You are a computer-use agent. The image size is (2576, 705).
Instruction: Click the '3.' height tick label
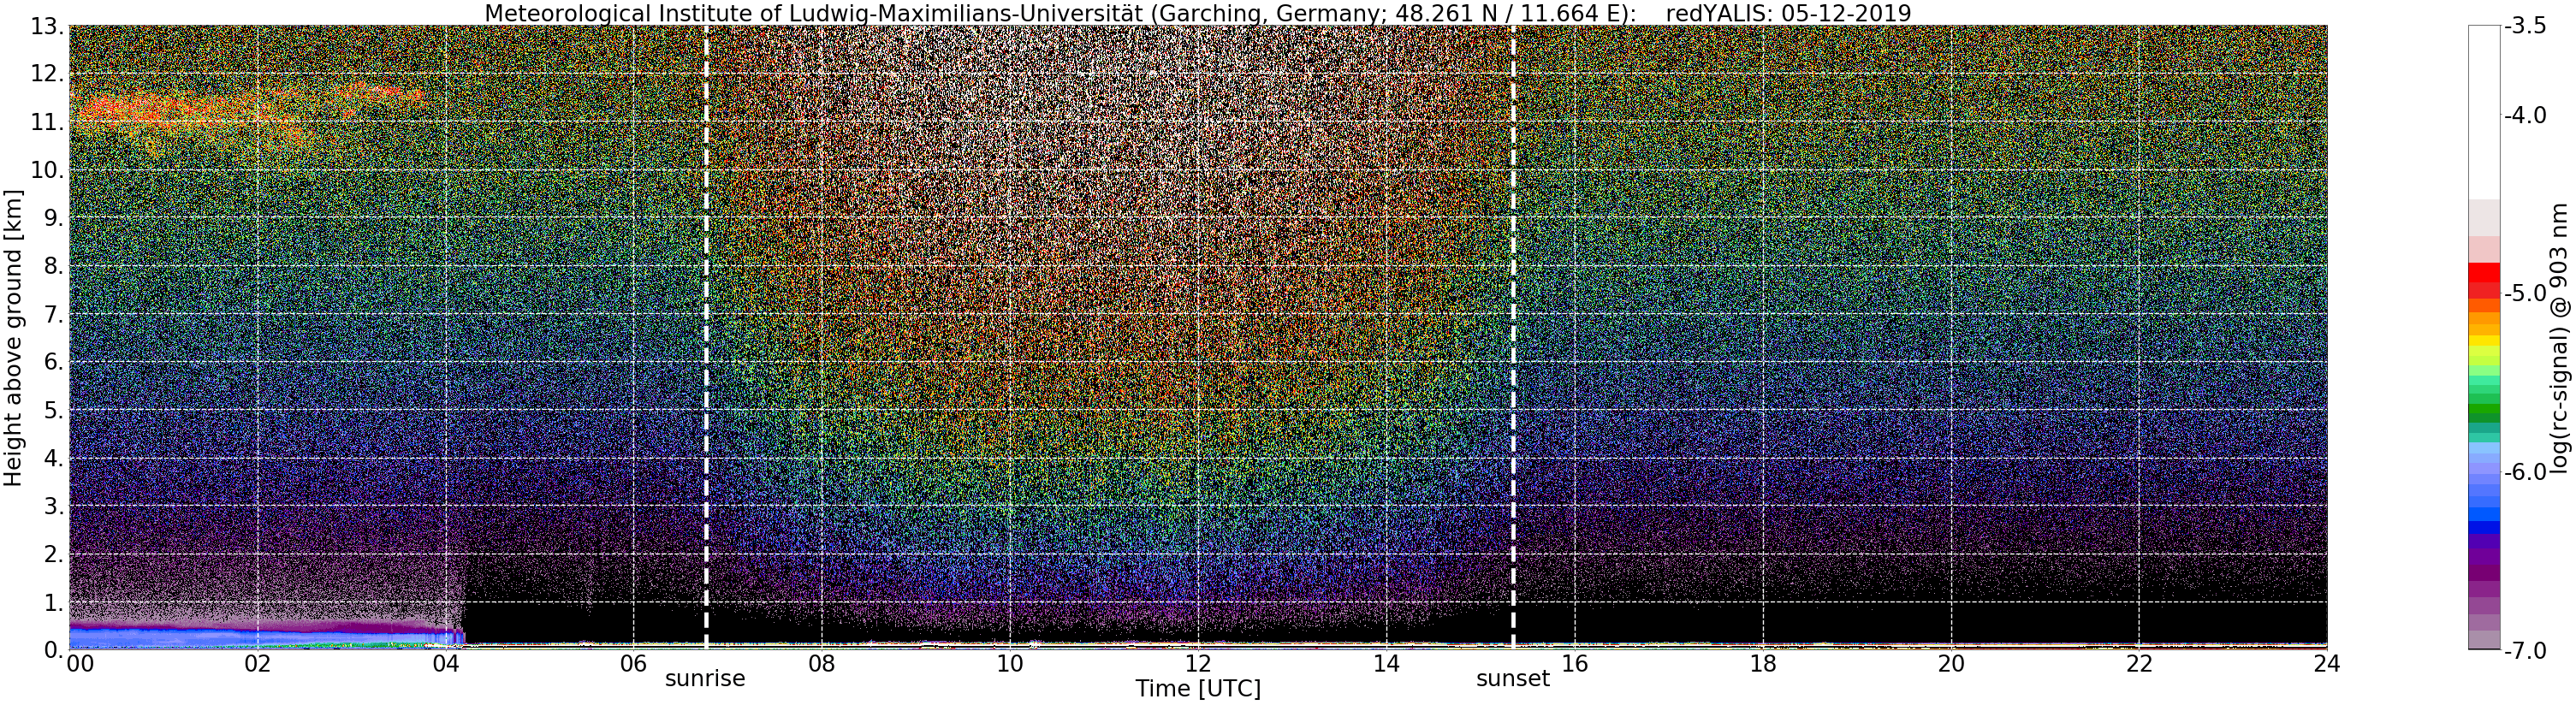pos(53,506)
